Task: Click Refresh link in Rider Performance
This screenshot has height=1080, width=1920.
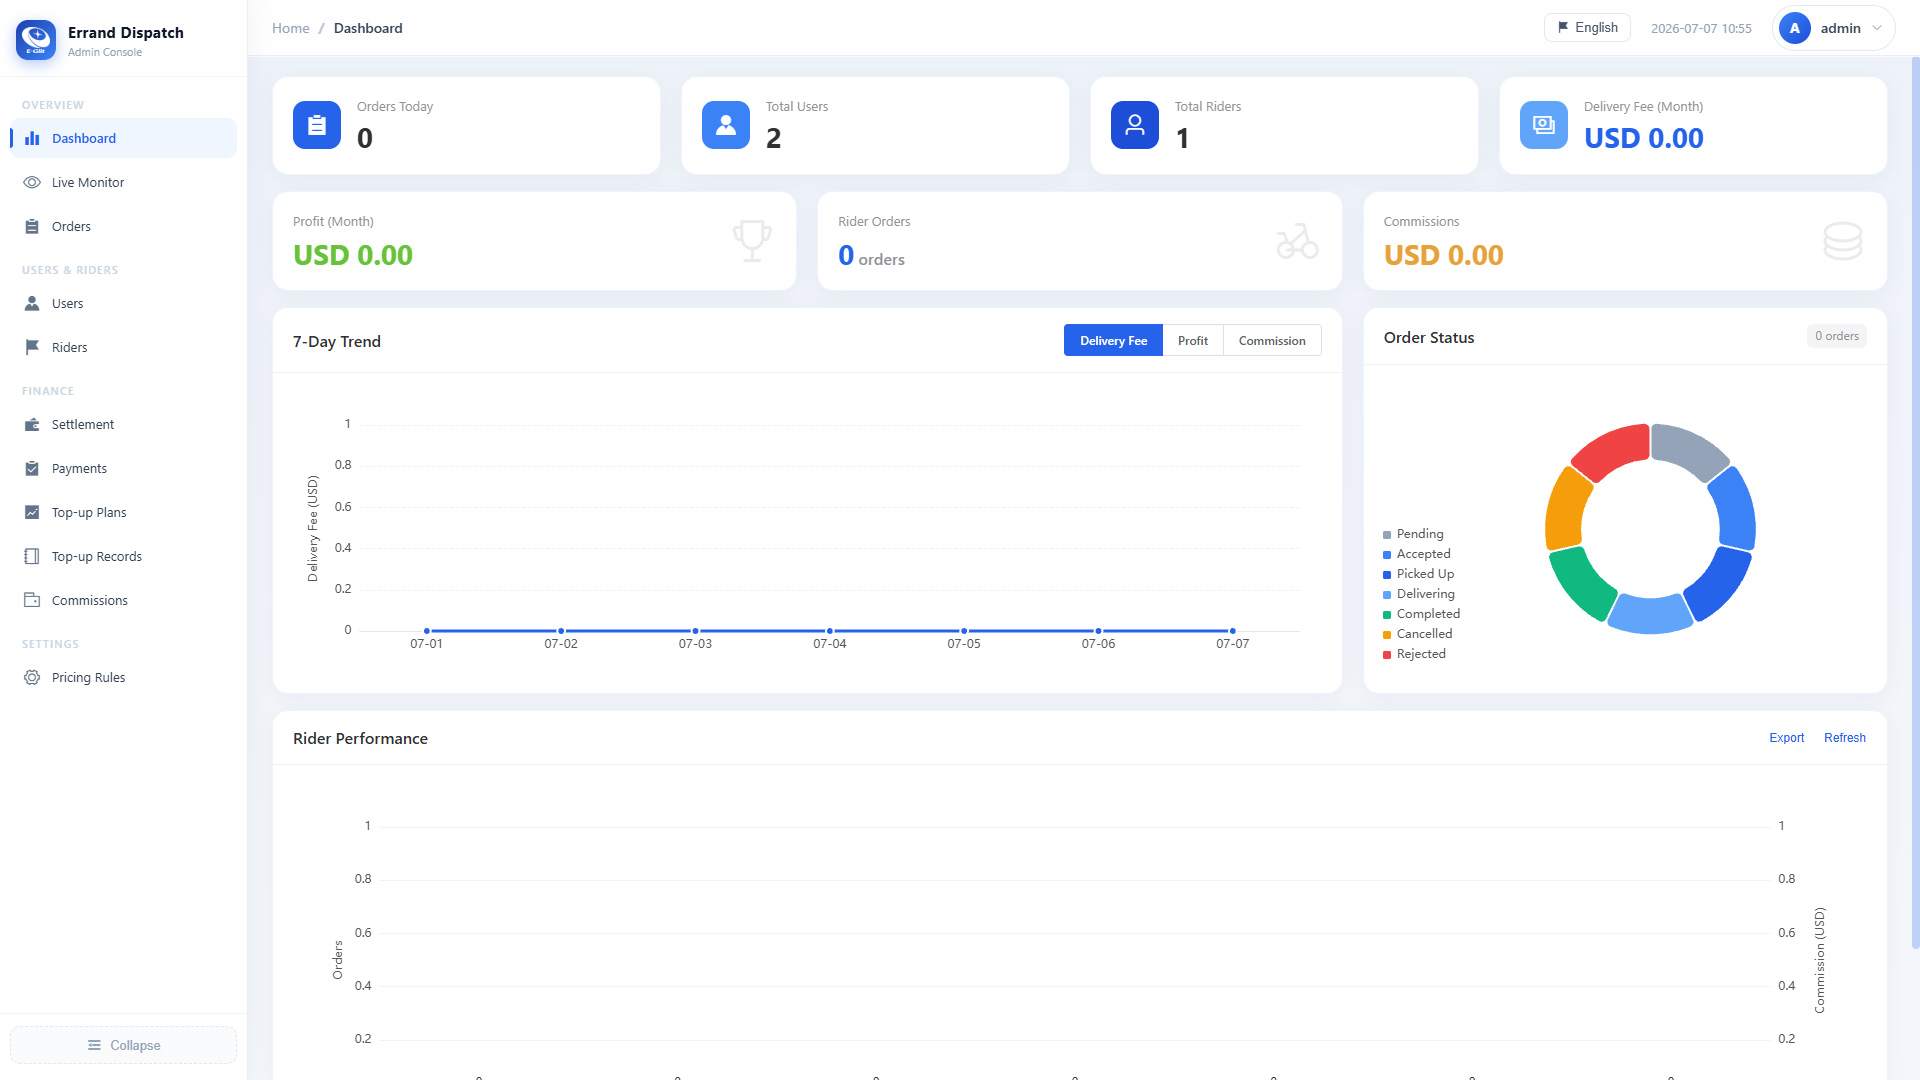Action: tap(1844, 738)
